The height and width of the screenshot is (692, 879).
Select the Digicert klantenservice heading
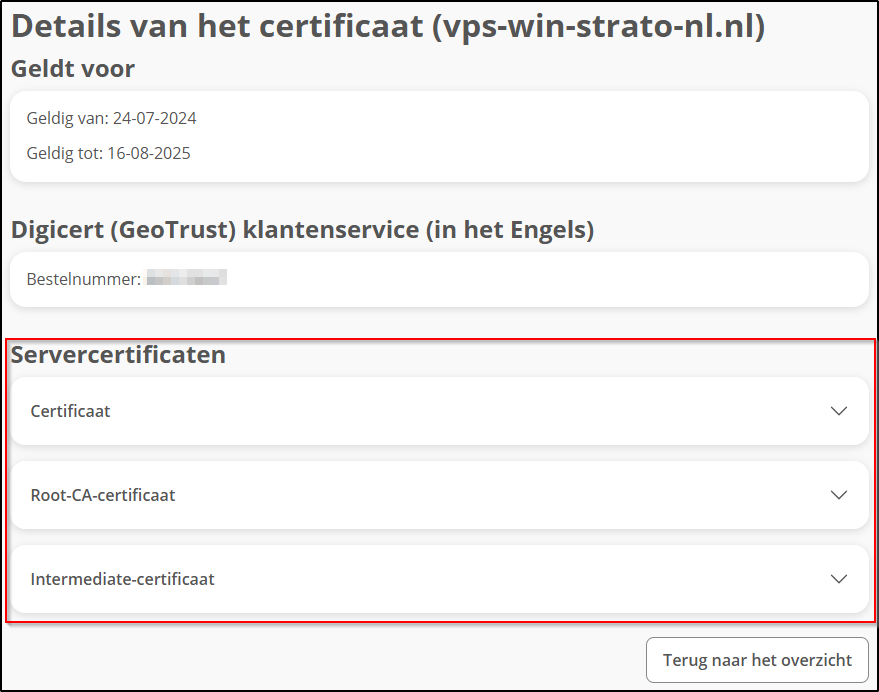pos(301,229)
